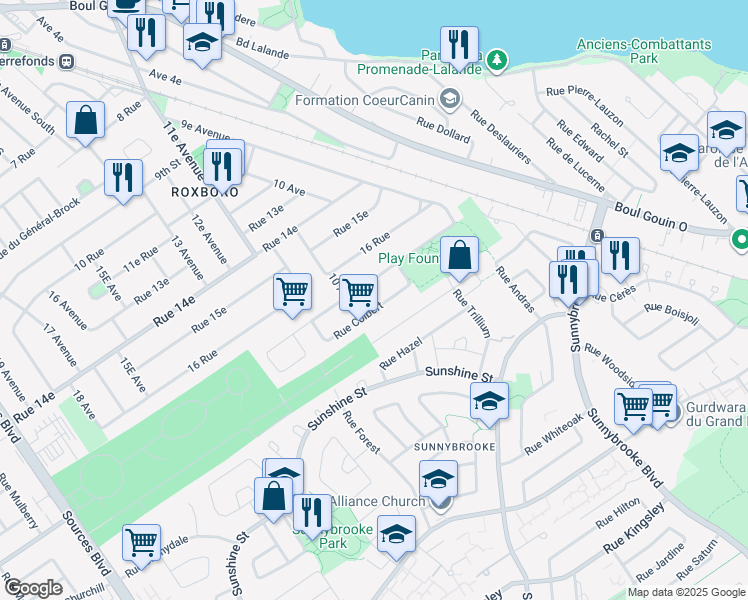The height and width of the screenshot is (600, 748).
Task: Select the shopping cart marker on Rue Colbert
Action: point(358,293)
